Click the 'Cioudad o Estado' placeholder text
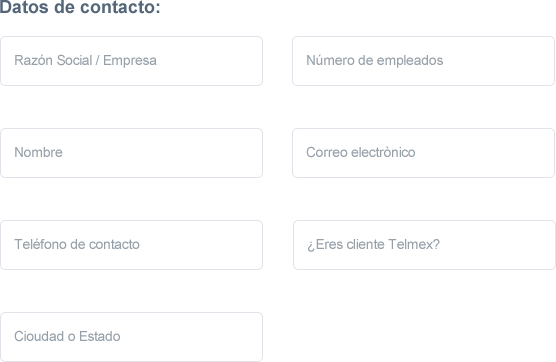The image size is (556, 362). [x=67, y=336]
